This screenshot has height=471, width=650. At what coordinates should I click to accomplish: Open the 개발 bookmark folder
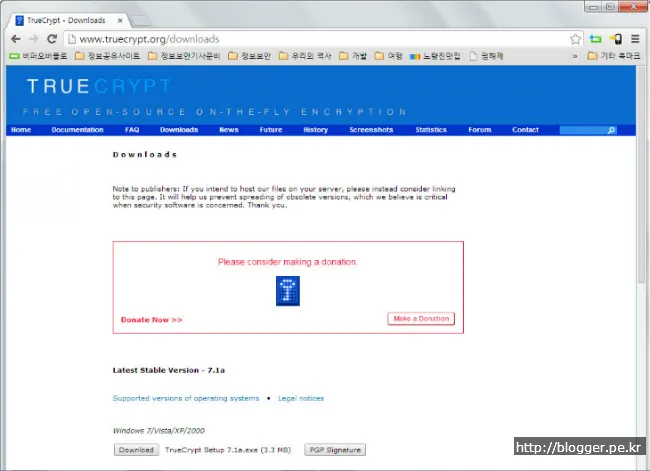pos(352,56)
